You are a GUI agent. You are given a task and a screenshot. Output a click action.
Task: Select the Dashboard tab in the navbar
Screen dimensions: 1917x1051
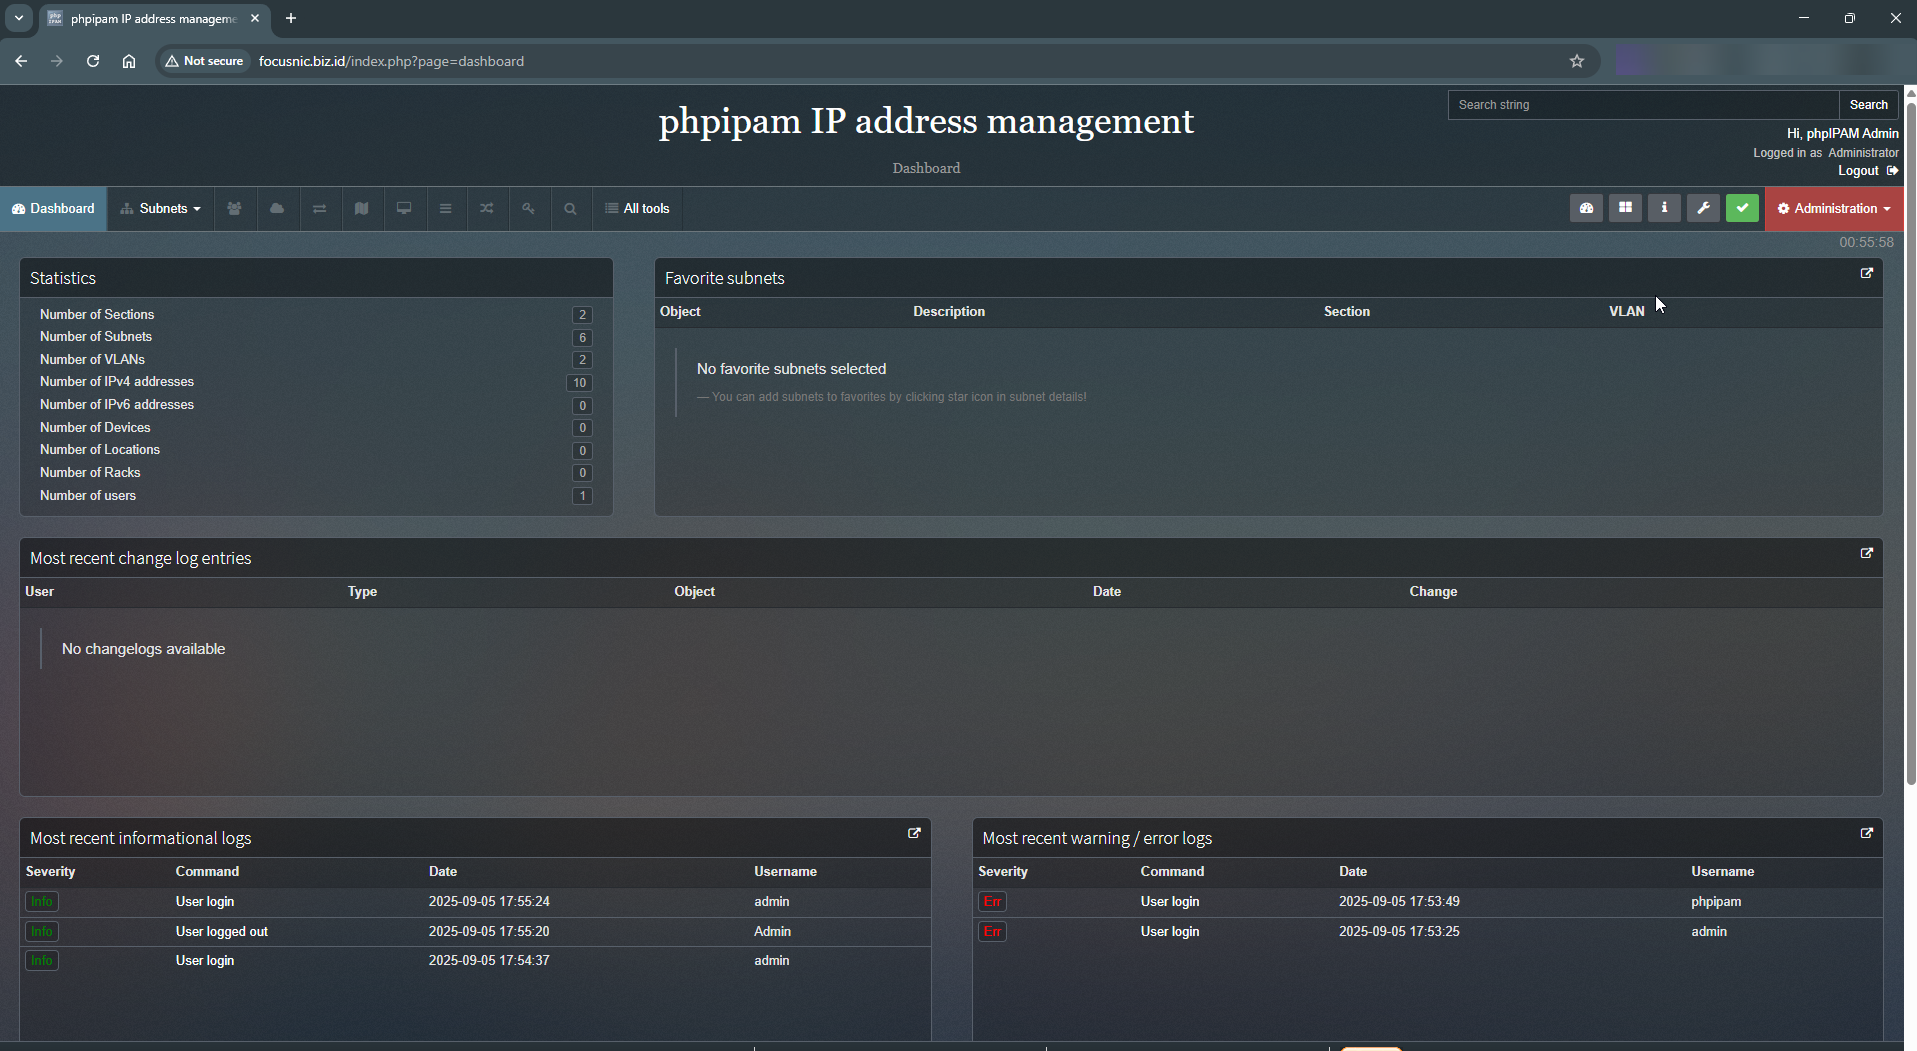click(x=54, y=209)
